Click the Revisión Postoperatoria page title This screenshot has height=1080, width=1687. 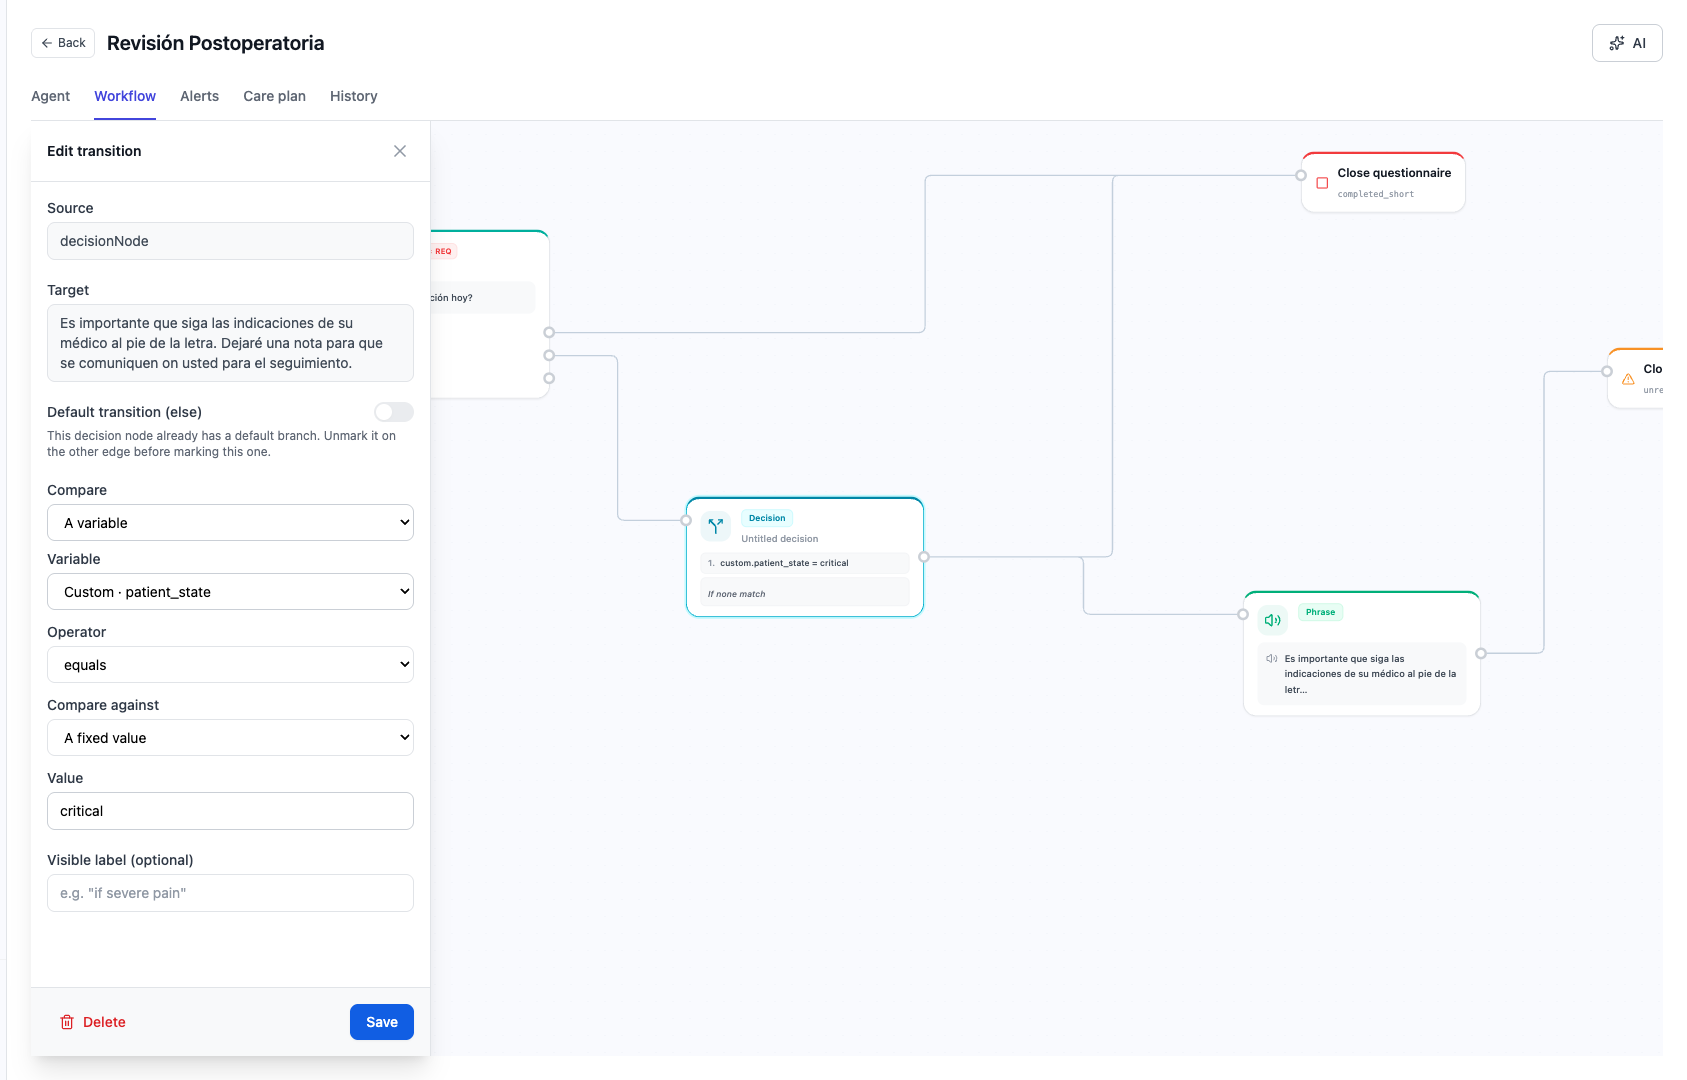(216, 43)
